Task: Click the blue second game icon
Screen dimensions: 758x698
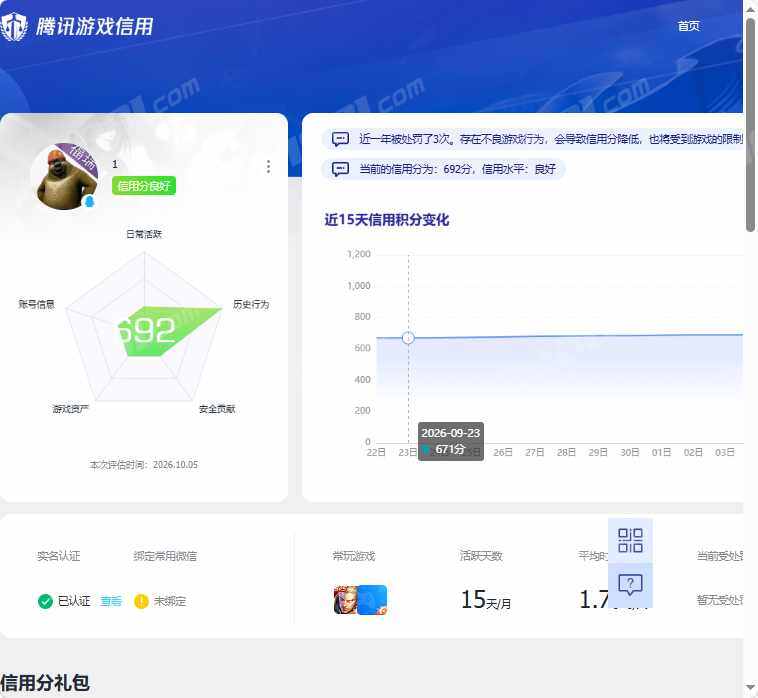Action: pos(373,600)
